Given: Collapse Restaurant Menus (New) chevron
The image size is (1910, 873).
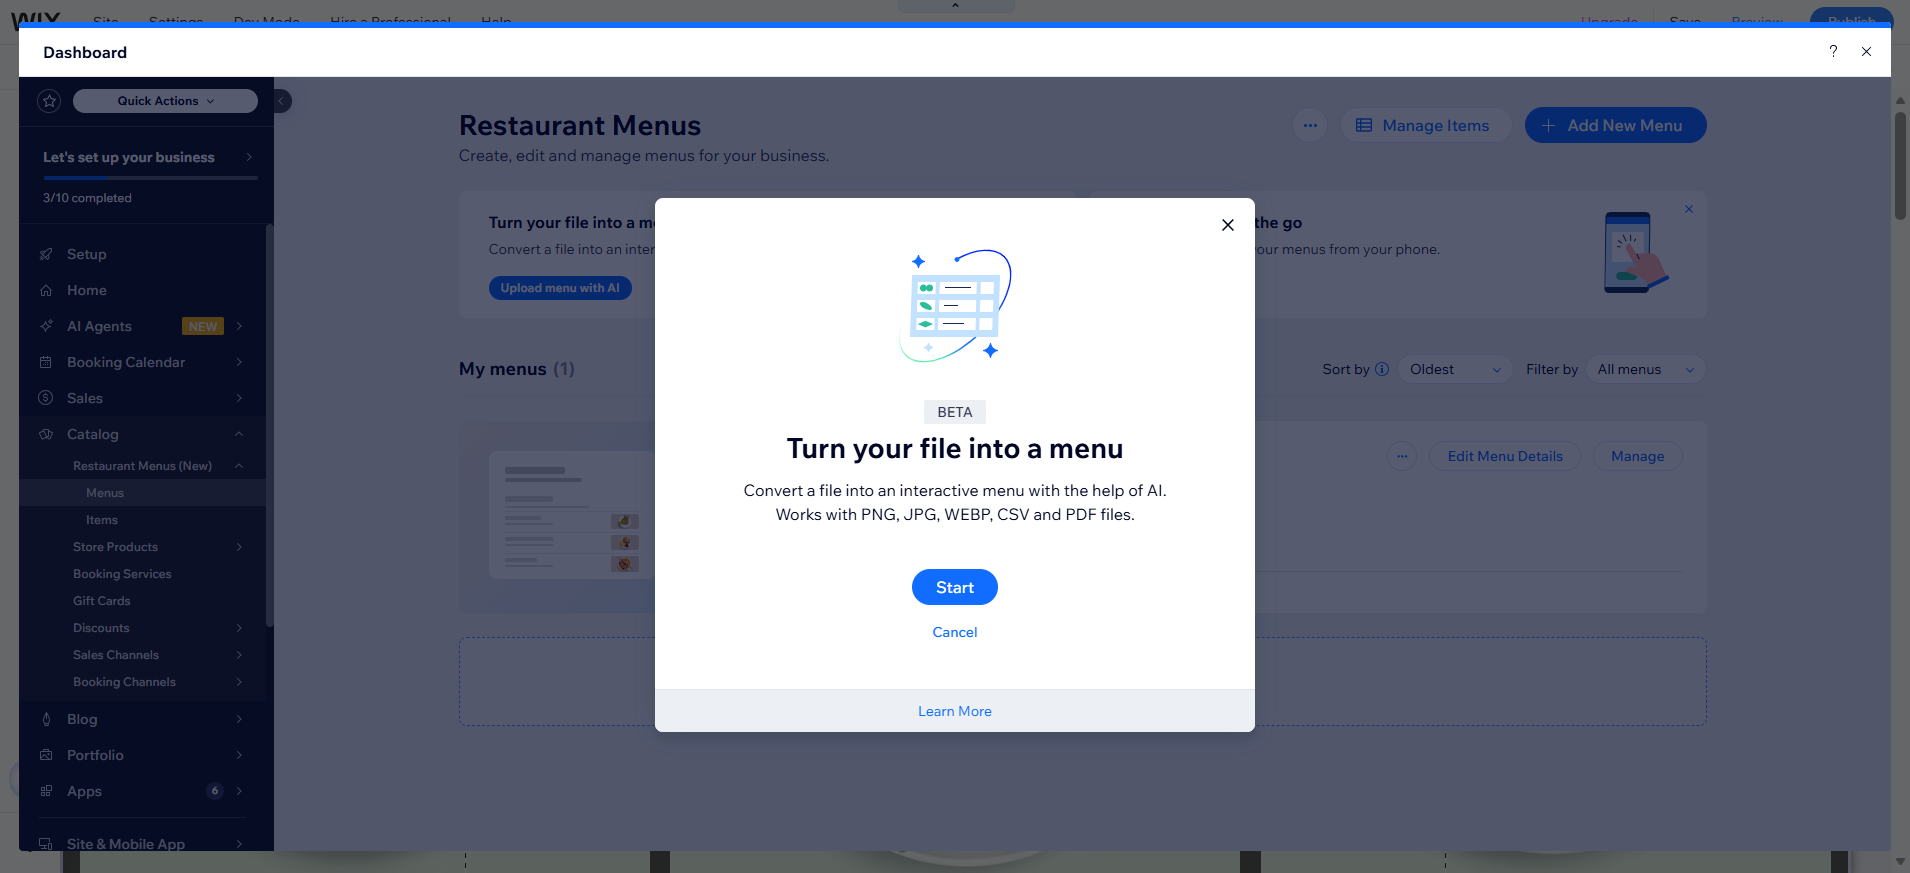Looking at the screenshot, I should tap(239, 466).
